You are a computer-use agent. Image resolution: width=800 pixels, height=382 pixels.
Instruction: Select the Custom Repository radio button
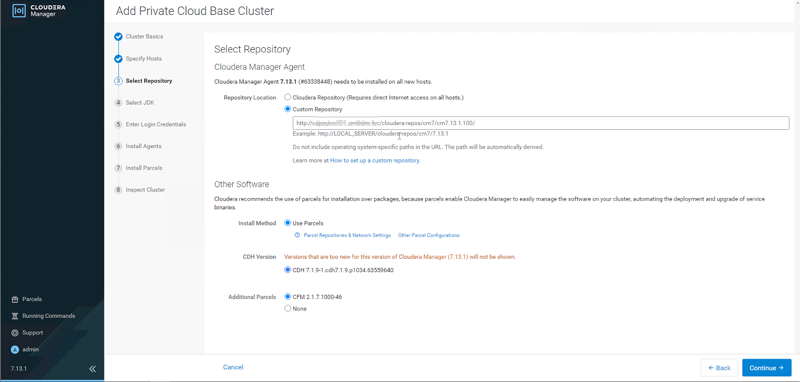point(288,109)
